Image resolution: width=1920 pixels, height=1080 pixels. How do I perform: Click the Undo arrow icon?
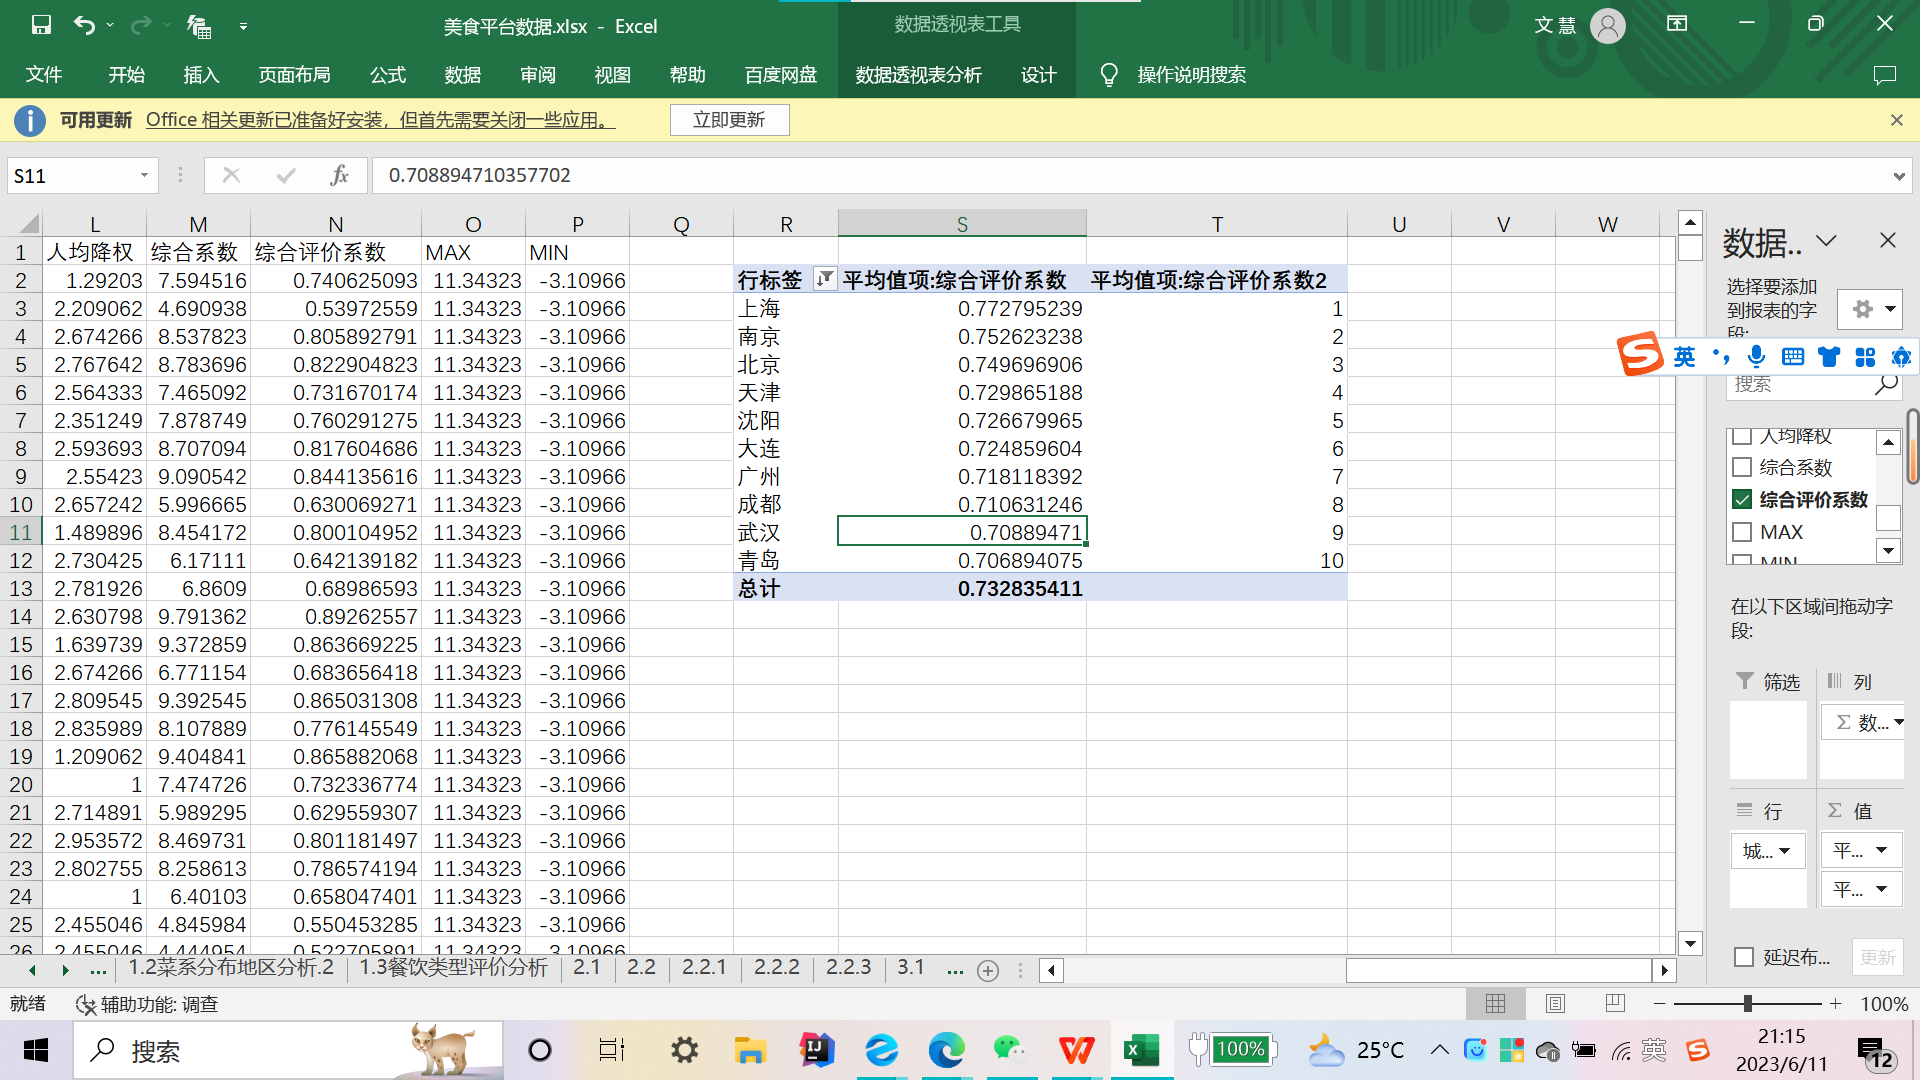tap(84, 25)
